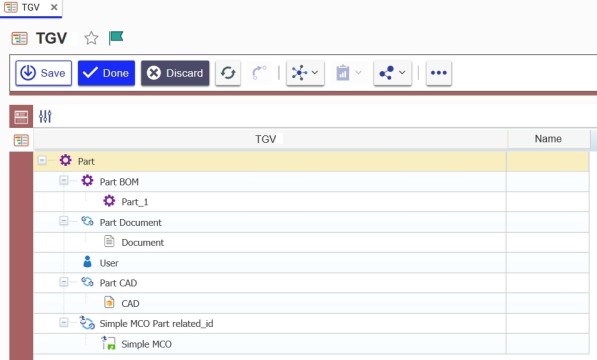Save the TGV item
597x360 pixels.
[x=43, y=73]
